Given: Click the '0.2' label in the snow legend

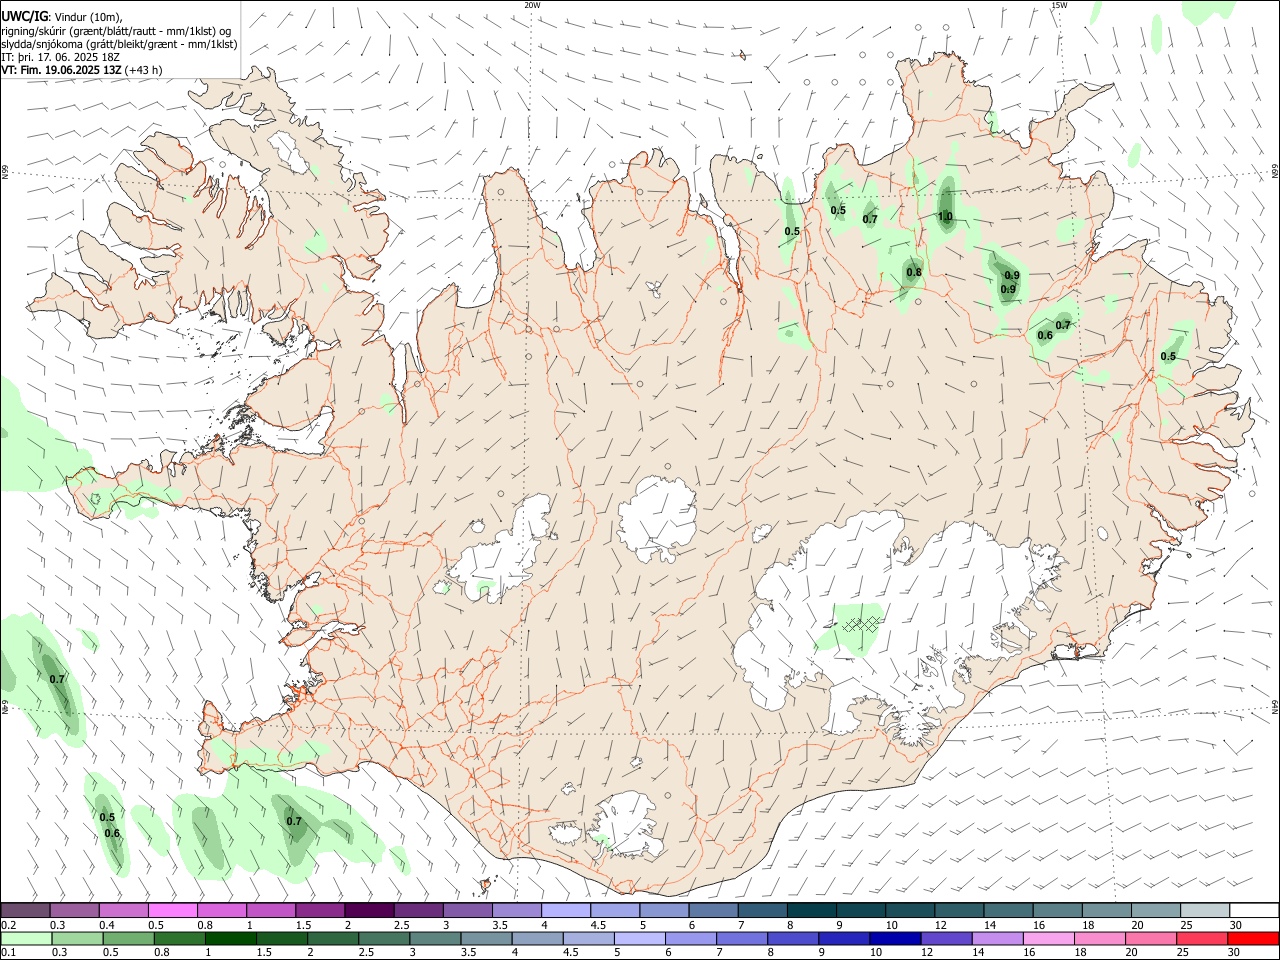Looking at the screenshot, I should click(x=9, y=925).
